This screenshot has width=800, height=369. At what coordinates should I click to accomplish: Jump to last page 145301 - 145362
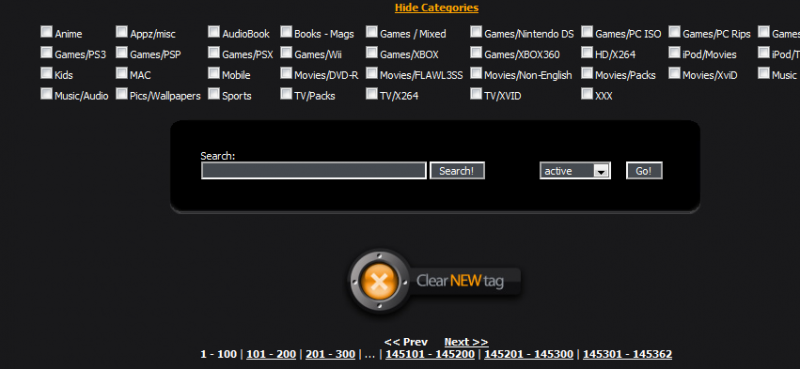tap(628, 354)
